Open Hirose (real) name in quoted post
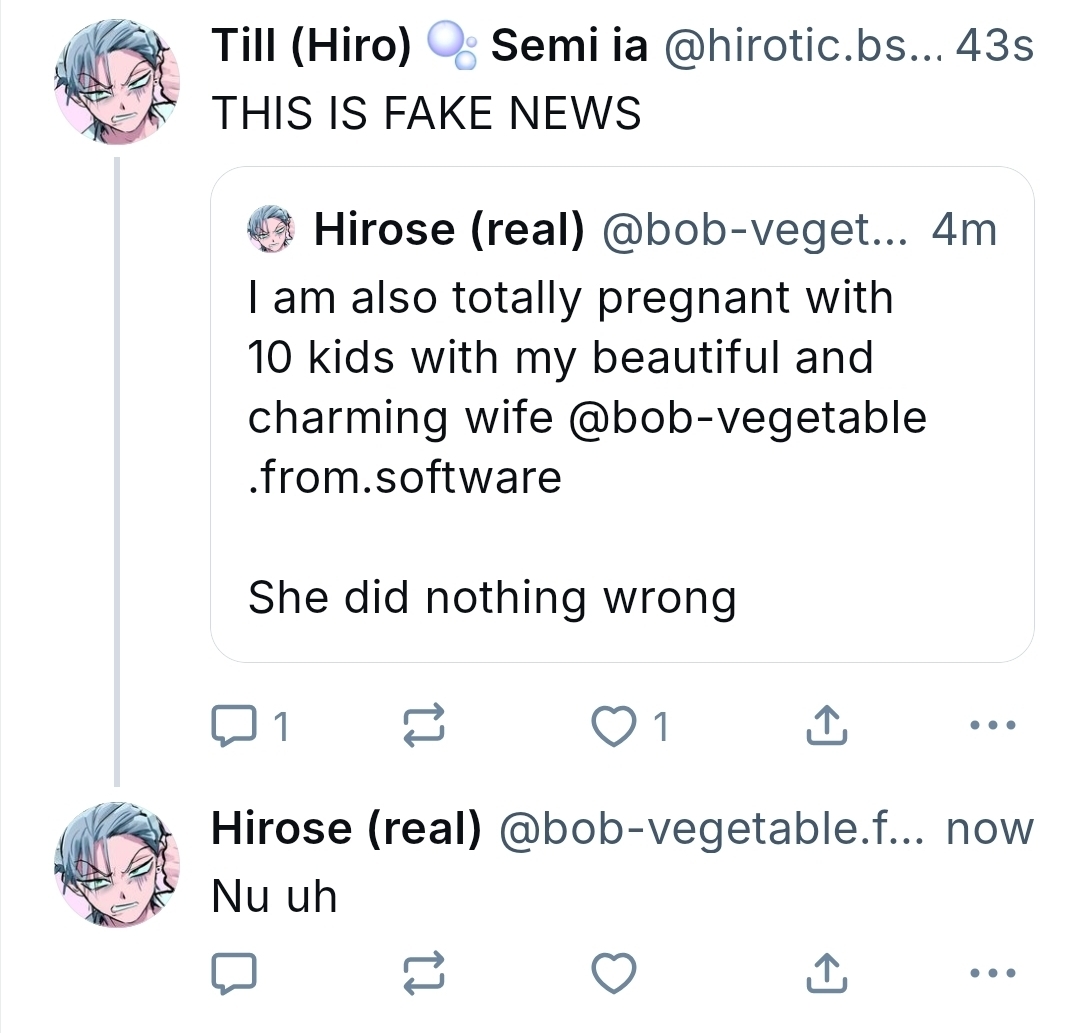 (450, 231)
